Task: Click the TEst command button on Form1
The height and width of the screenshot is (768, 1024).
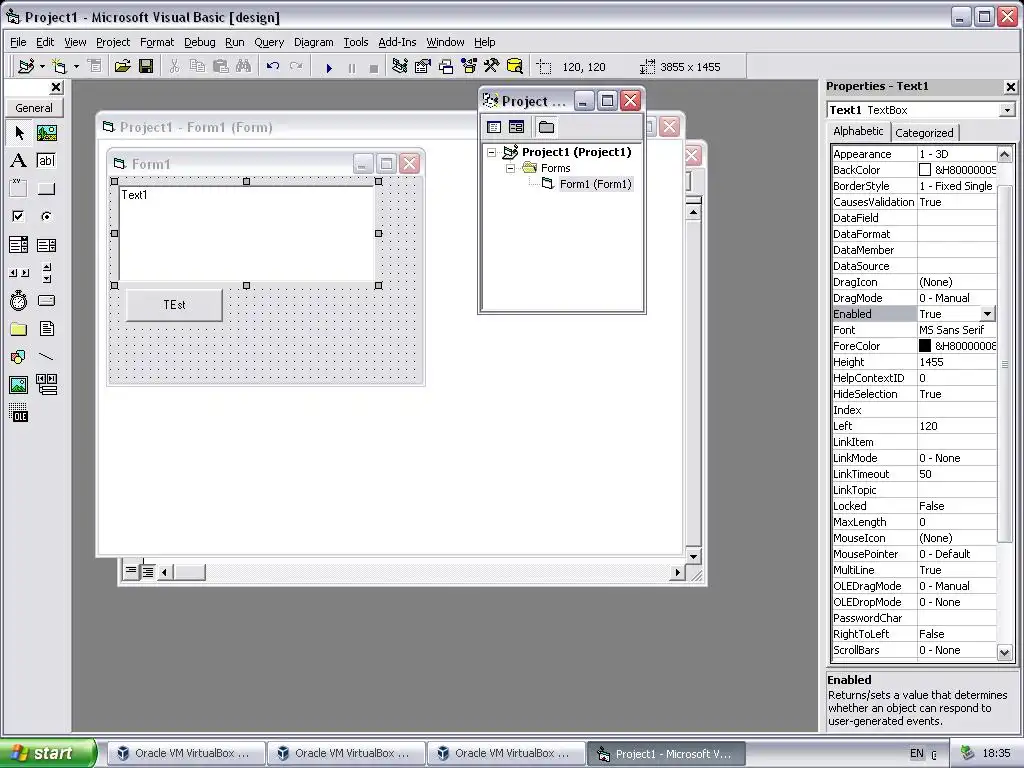Action: point(174,305)
